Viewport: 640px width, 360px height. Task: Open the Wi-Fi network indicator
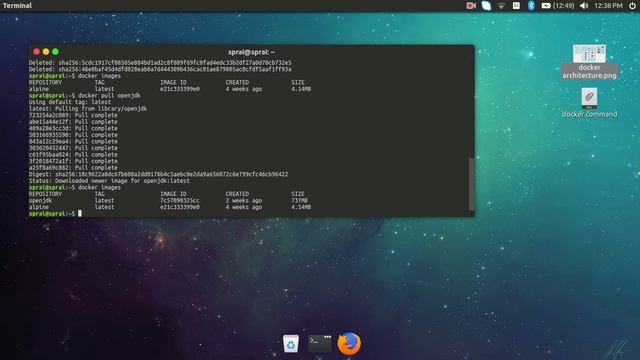point(501,6)
